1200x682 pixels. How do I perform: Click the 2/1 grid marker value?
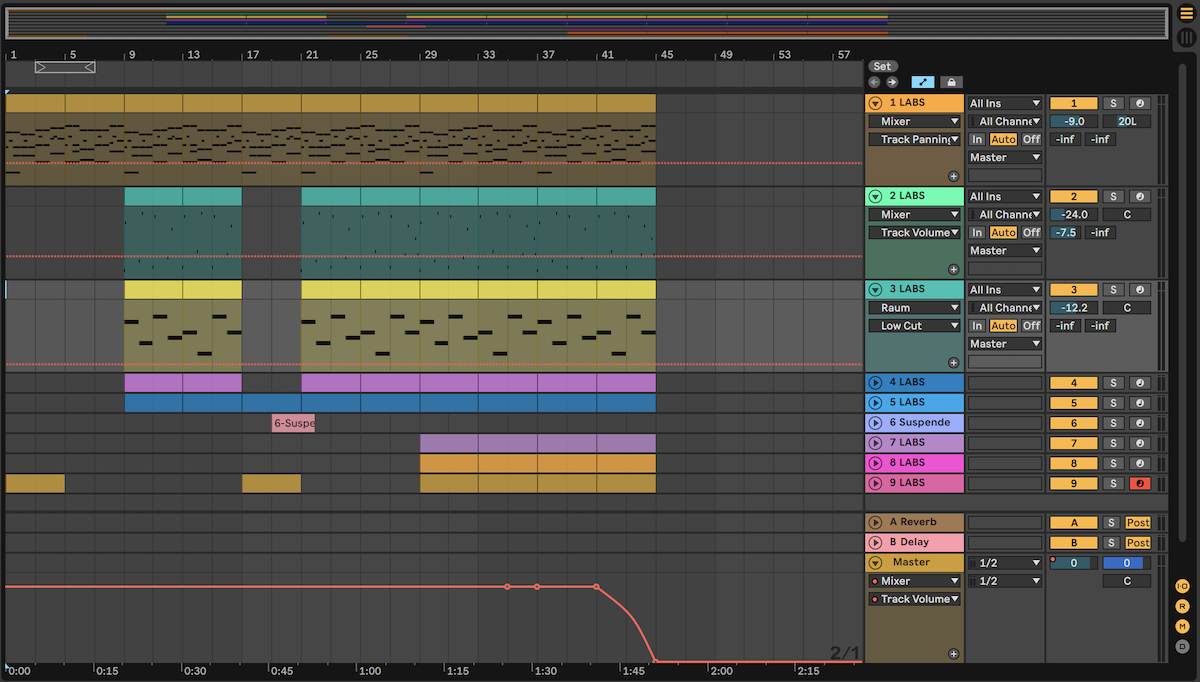point(844,653)
